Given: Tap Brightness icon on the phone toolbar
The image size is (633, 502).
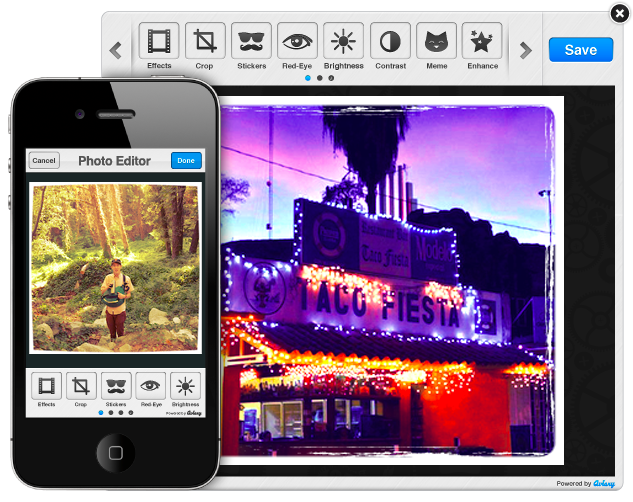Looking at the screenshot, I should (185, 386).
